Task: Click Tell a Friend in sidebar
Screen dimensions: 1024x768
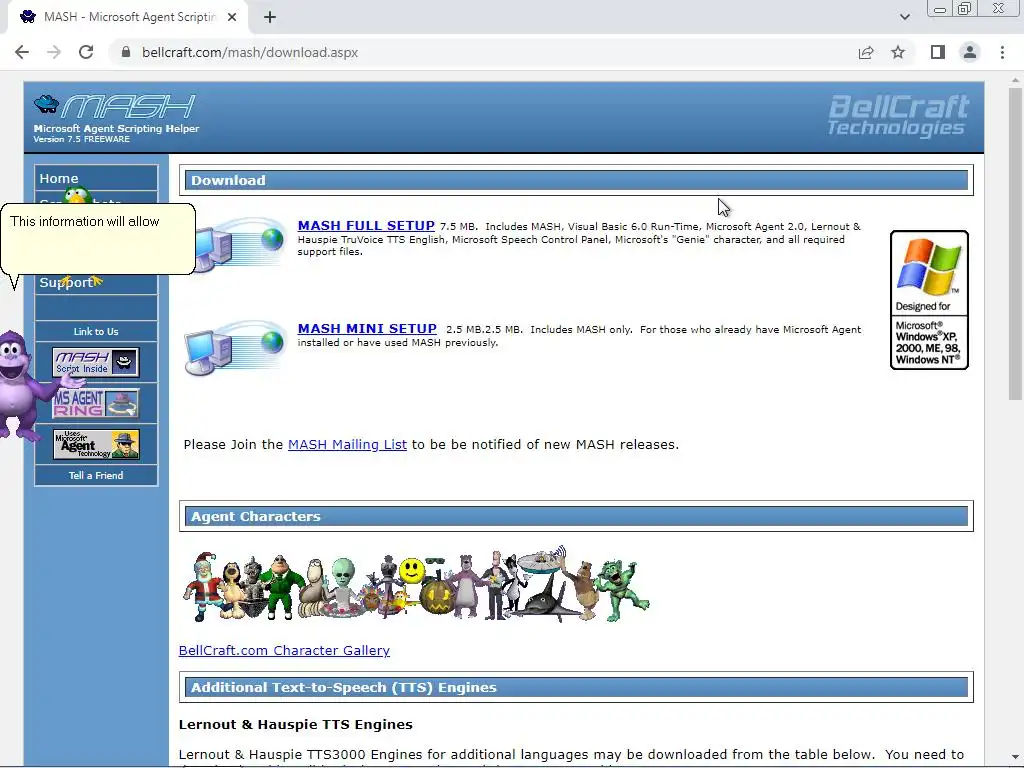Action: [x=96, y=475]
